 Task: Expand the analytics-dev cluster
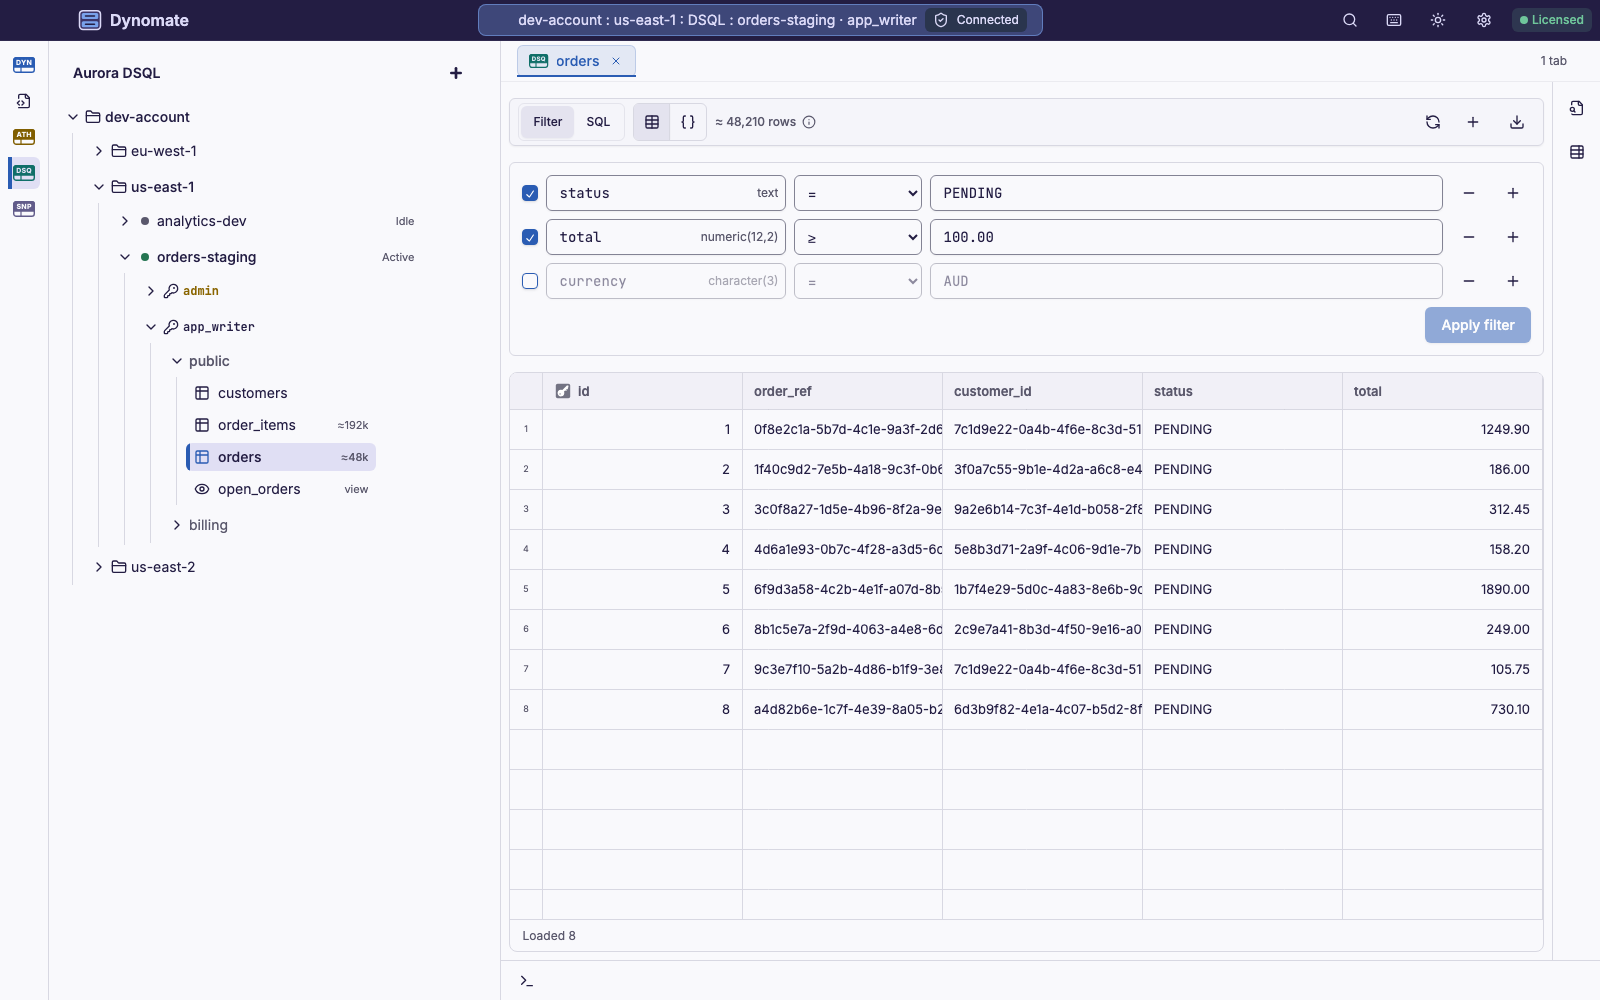tap(125, 221)
